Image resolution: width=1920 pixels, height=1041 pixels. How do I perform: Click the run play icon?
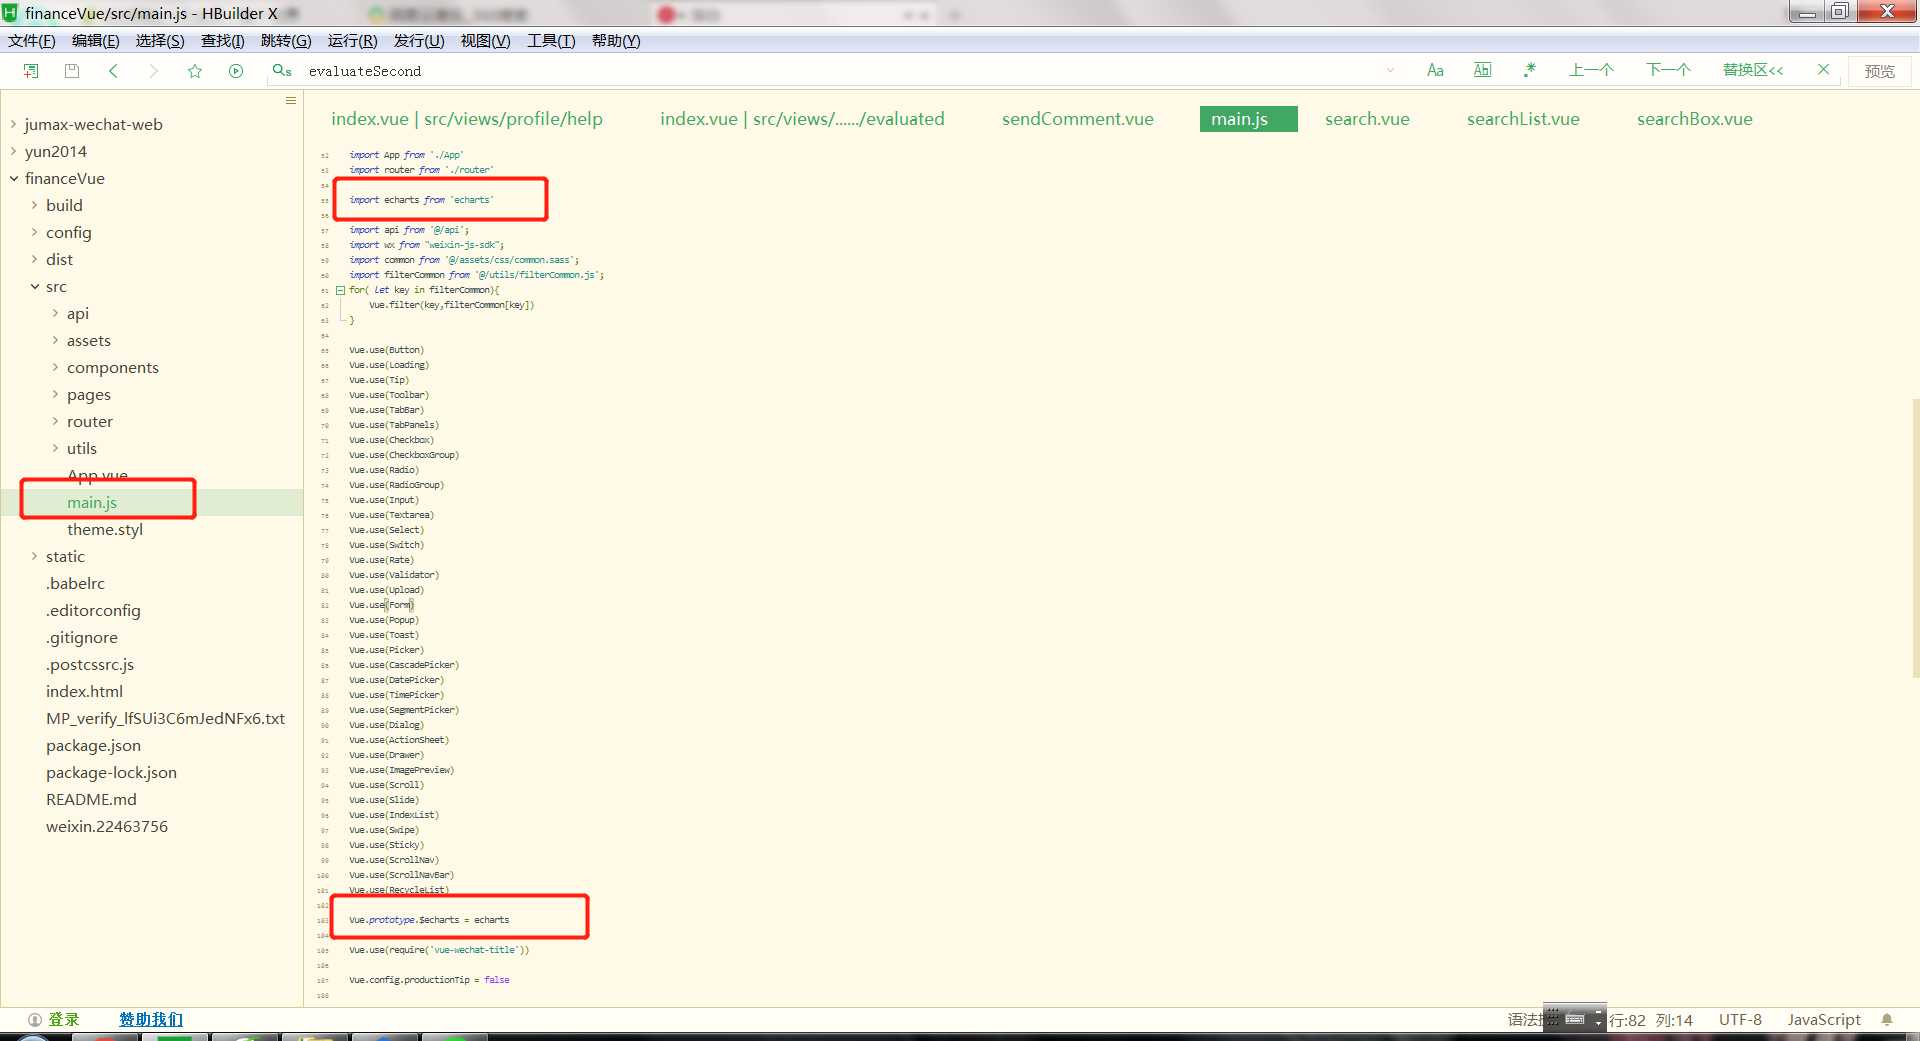tap(236, 71)
